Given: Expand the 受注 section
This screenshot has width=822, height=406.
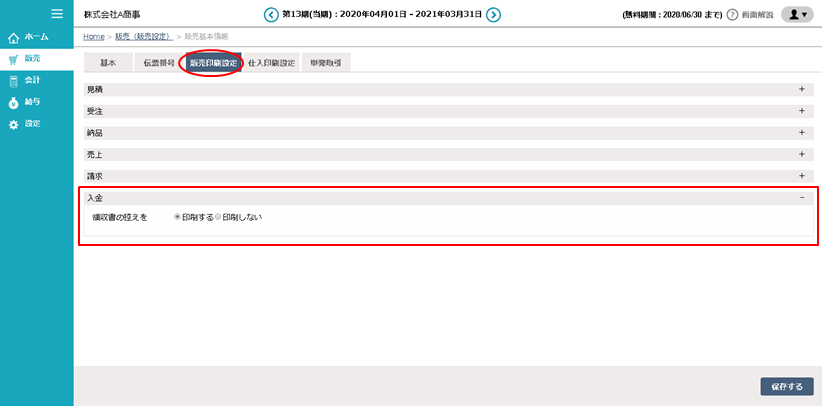Looking at the screenshot, I should click(801, 111).
